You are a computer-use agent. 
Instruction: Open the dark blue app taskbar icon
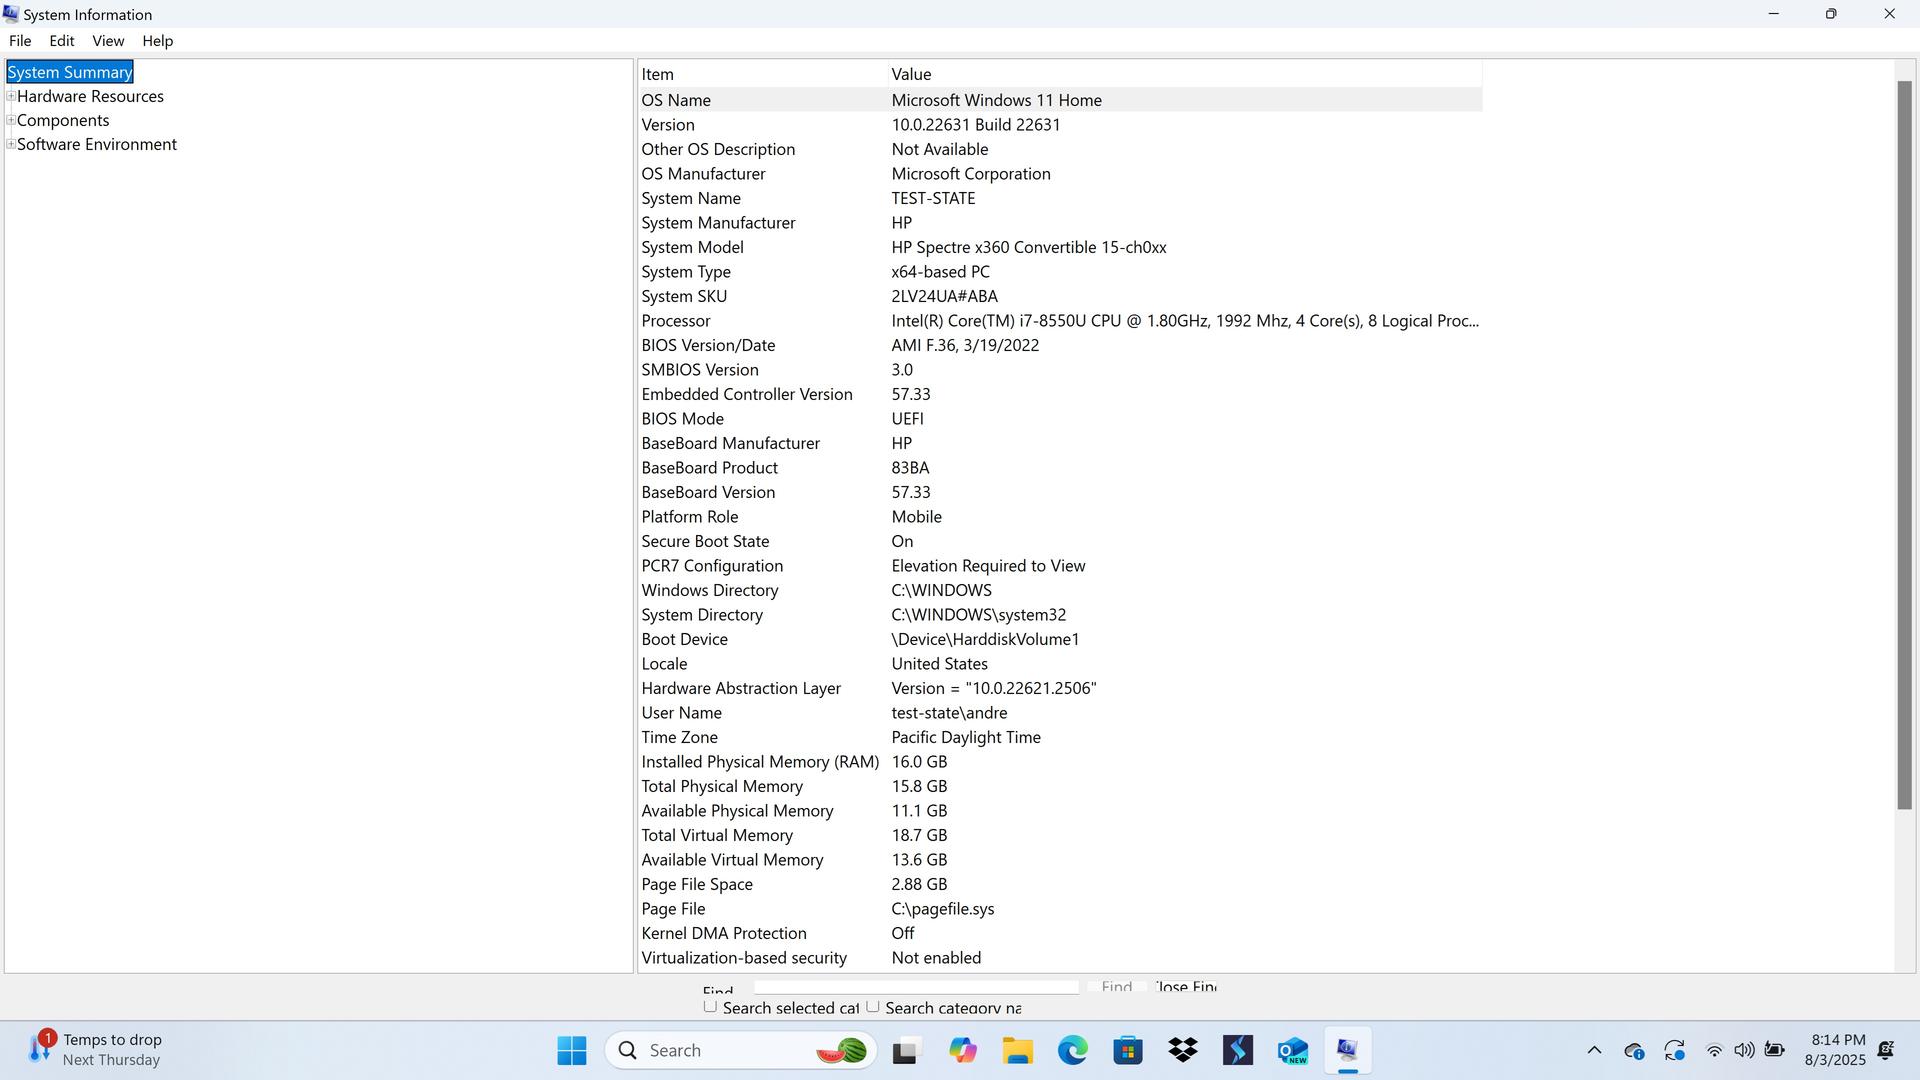[x=1238, y=1050]
